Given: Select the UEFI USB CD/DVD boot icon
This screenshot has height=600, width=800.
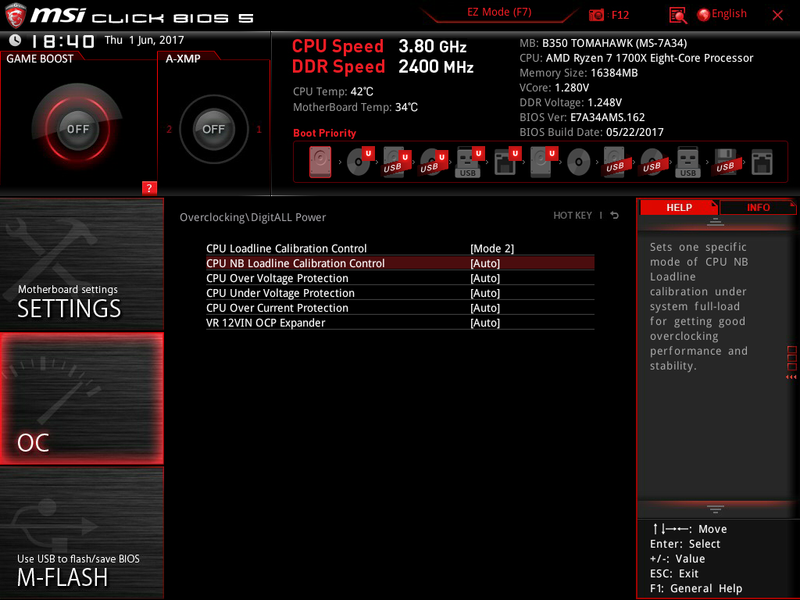Looking at the screenshot, I should pyautogui.click(x=433, y=162).
